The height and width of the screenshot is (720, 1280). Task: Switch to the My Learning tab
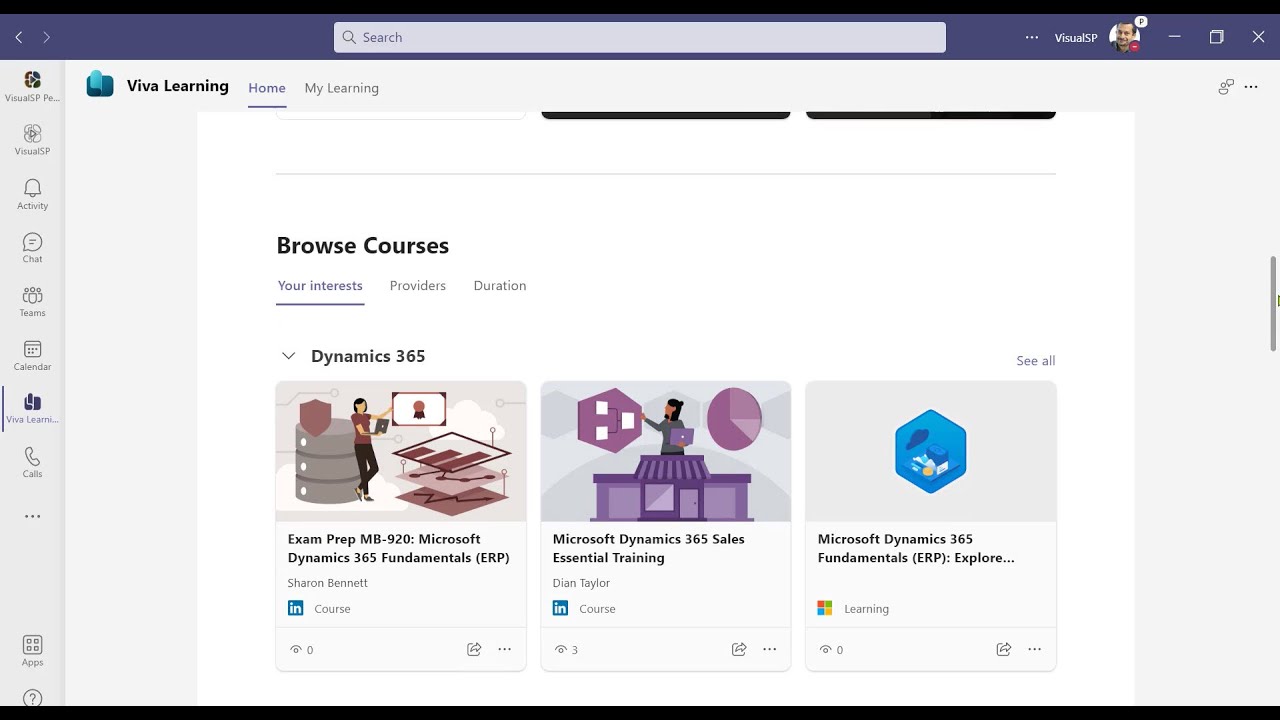tap(341, 88)
